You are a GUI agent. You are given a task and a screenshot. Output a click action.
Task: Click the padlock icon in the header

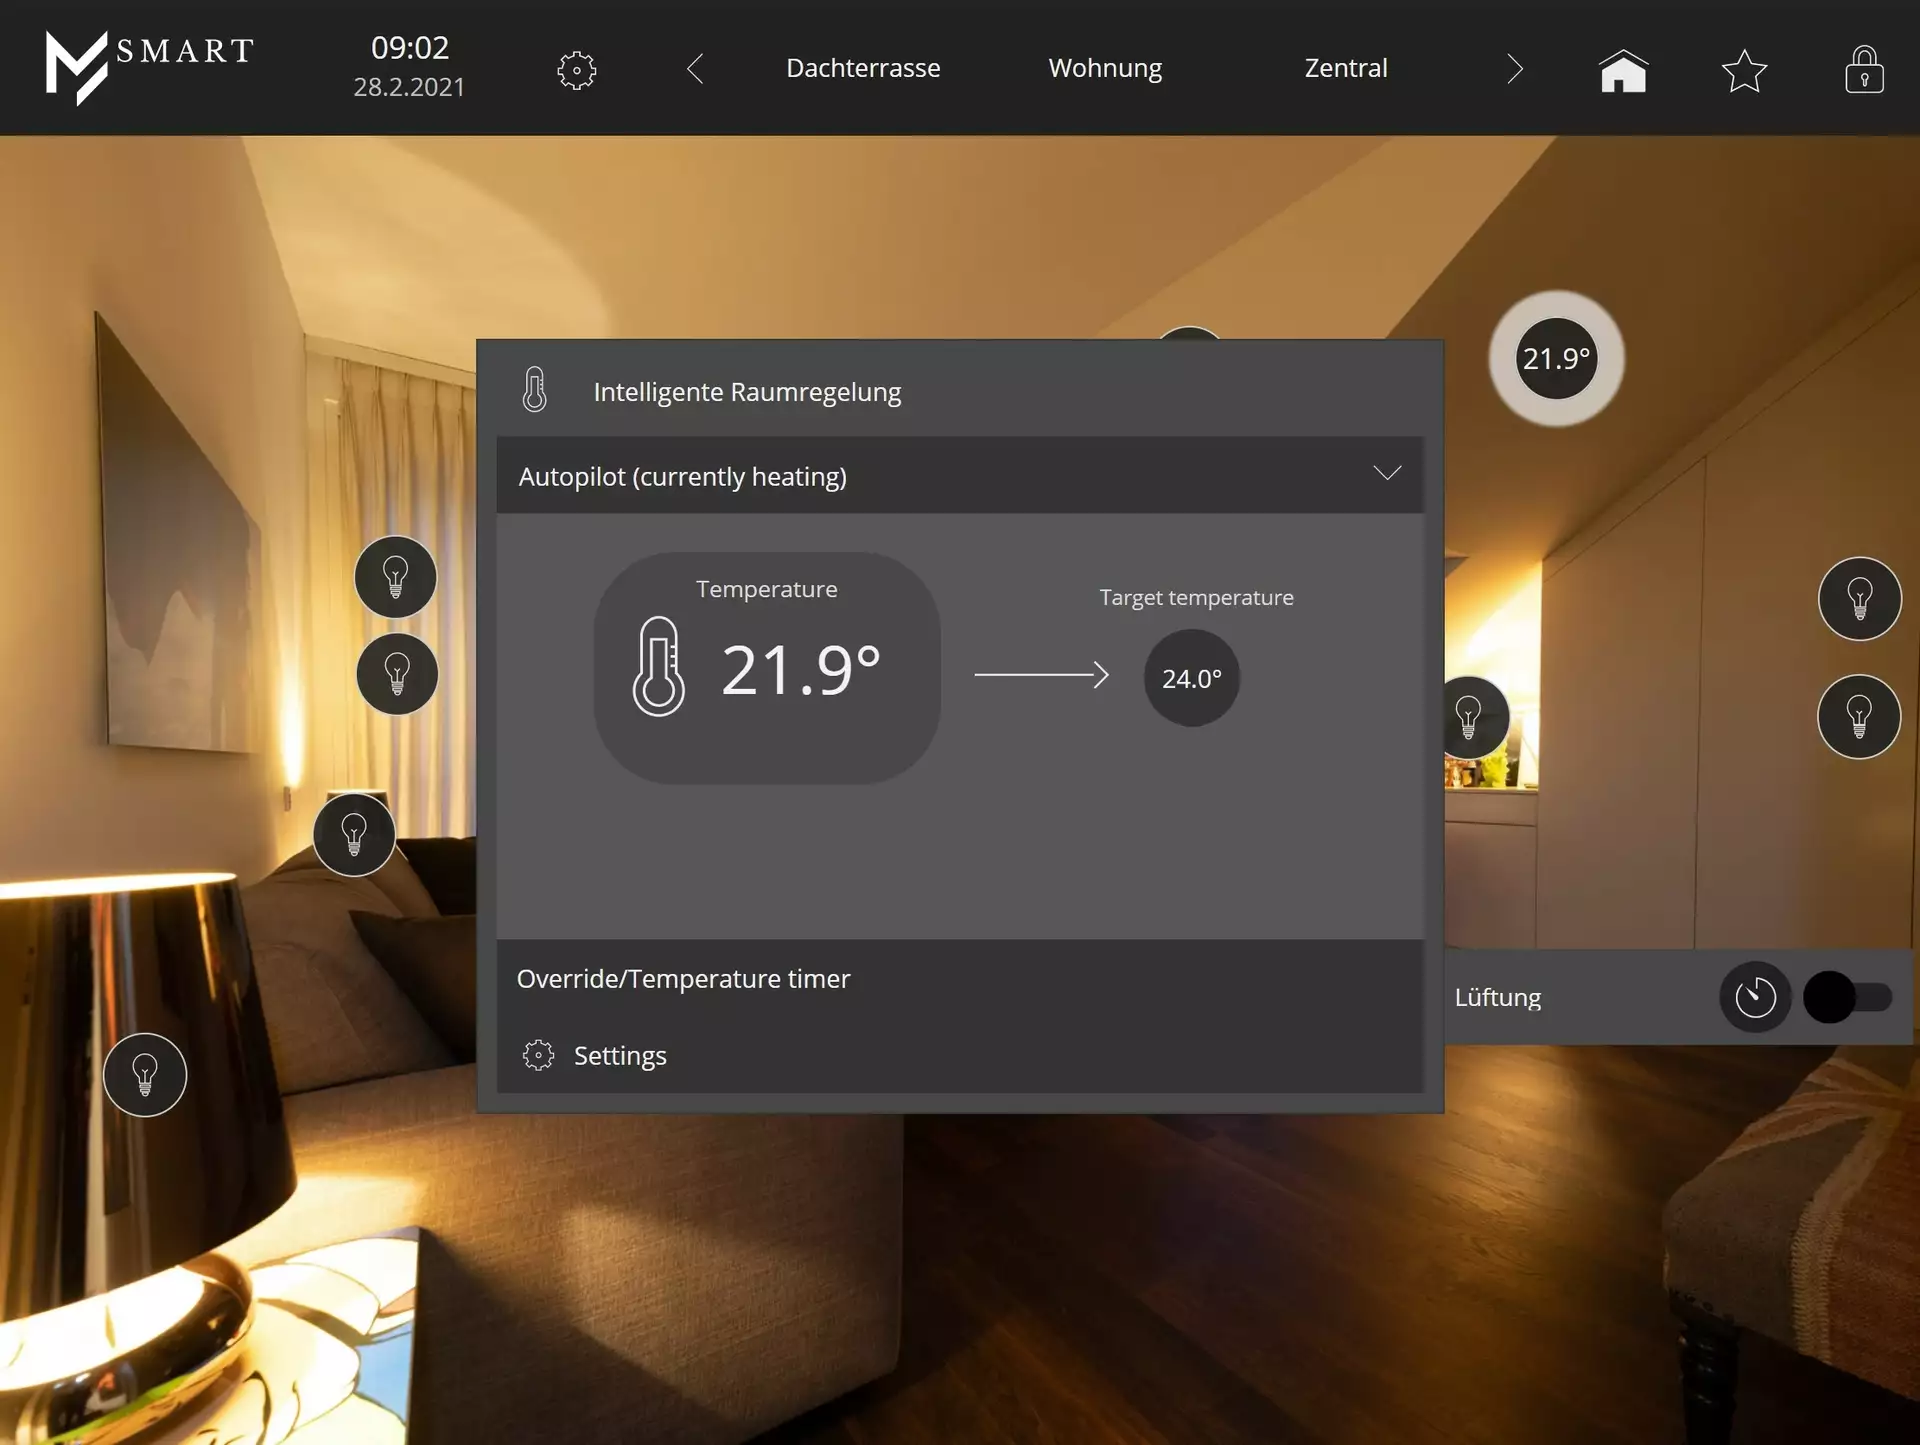(x=1863, y=70)
